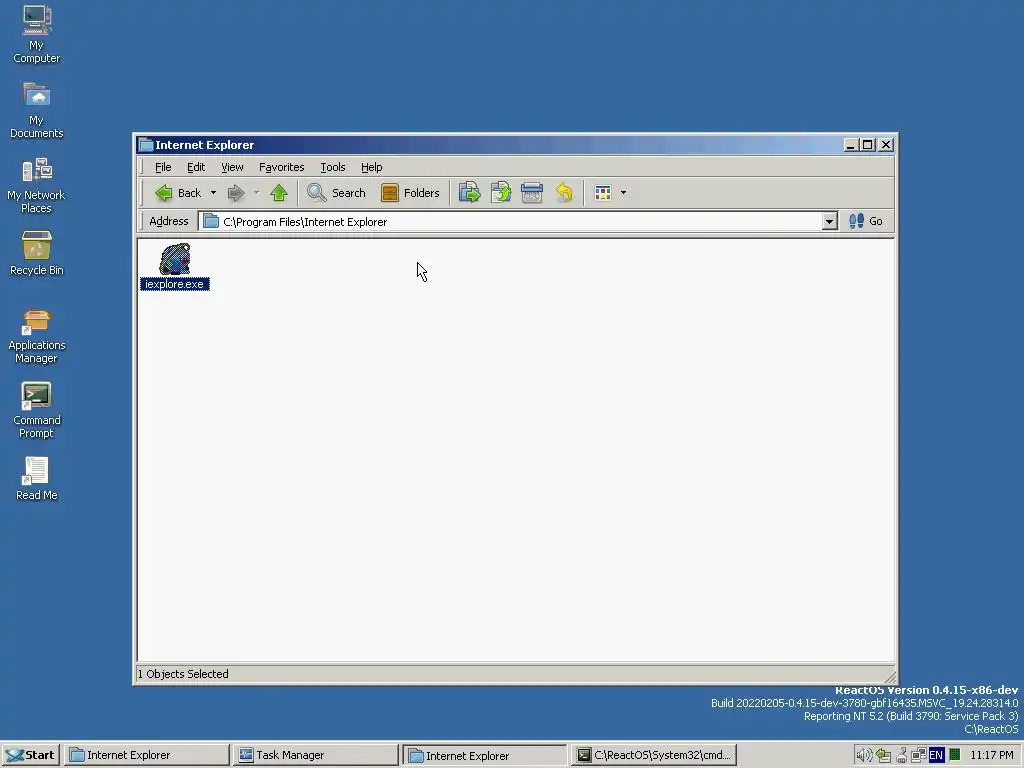Select the Recycle Bin desktop icon
Screen dimensions: 1024x768
tap(37, 253)
